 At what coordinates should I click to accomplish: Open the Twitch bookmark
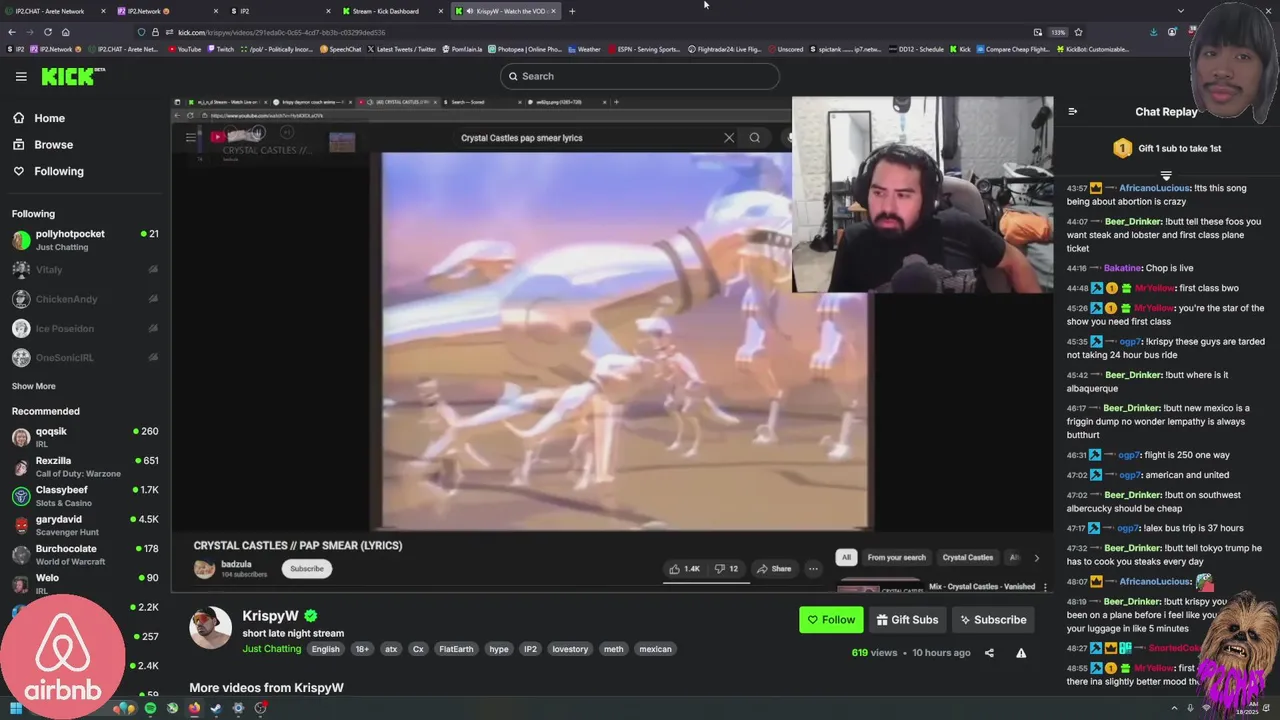pyautogui.click(x=220, y=49)
